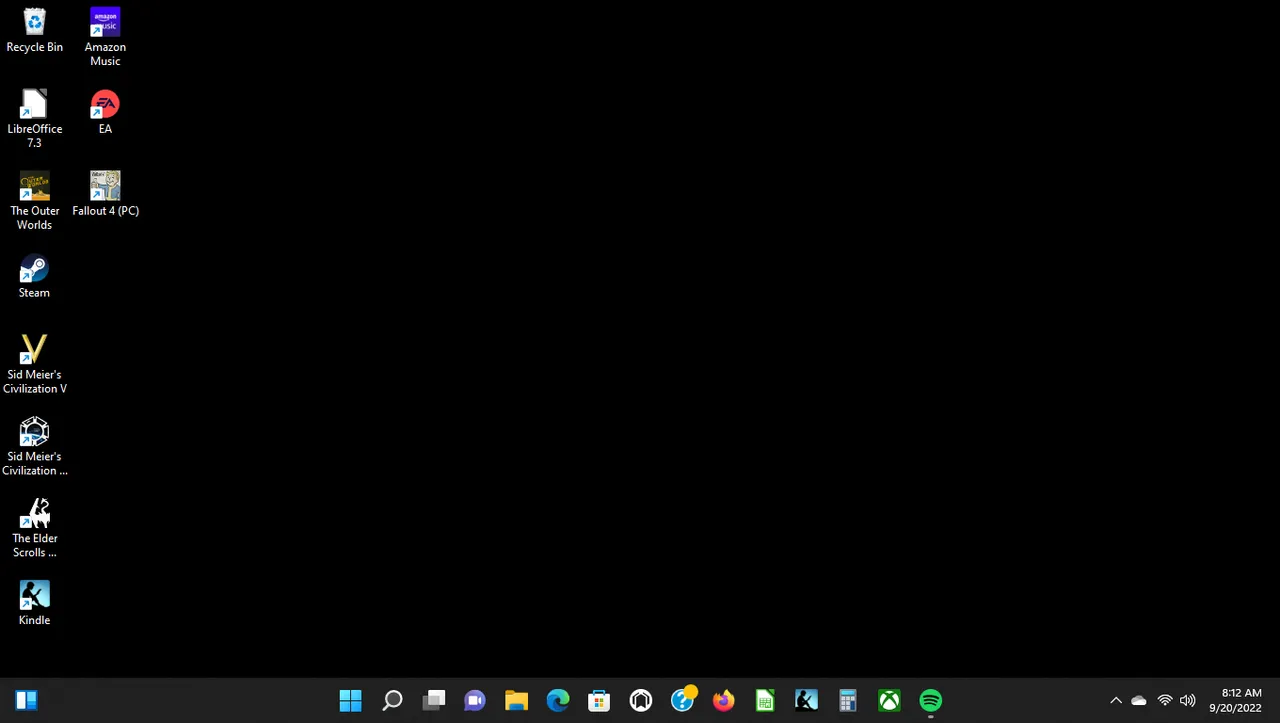Open Microsoft Store from the taskbar
This screenshot has height=723, width=1280.
pos(599,701)
